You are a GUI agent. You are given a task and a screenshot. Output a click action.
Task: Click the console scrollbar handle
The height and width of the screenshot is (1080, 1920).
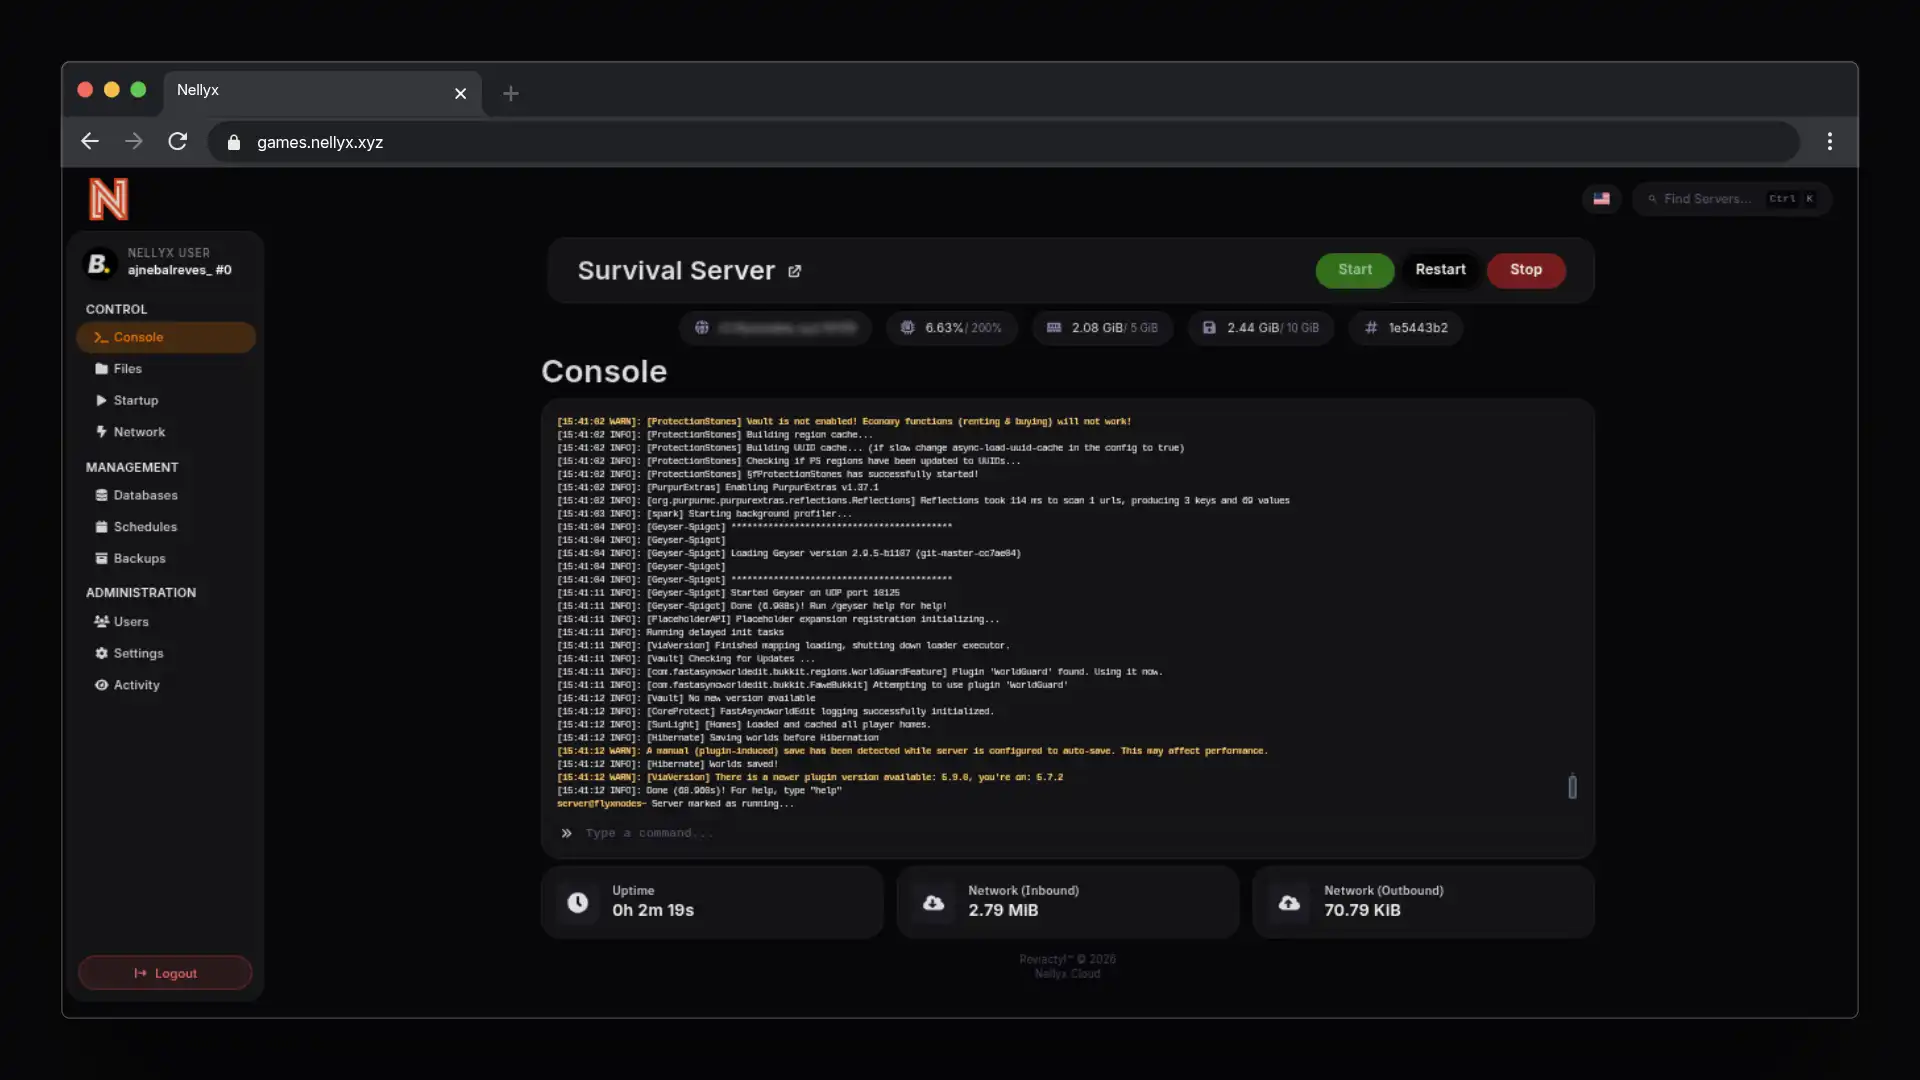click(1572, 787)
